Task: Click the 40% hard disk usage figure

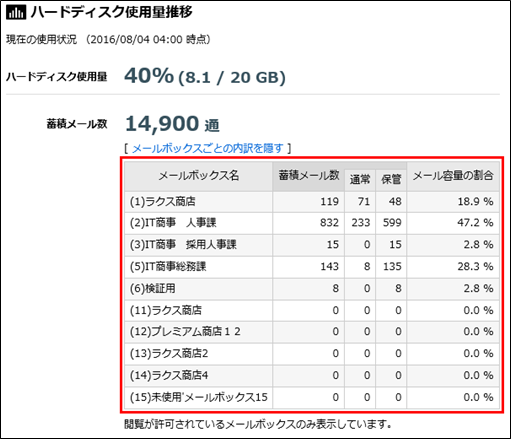Action: click(149, 76)
